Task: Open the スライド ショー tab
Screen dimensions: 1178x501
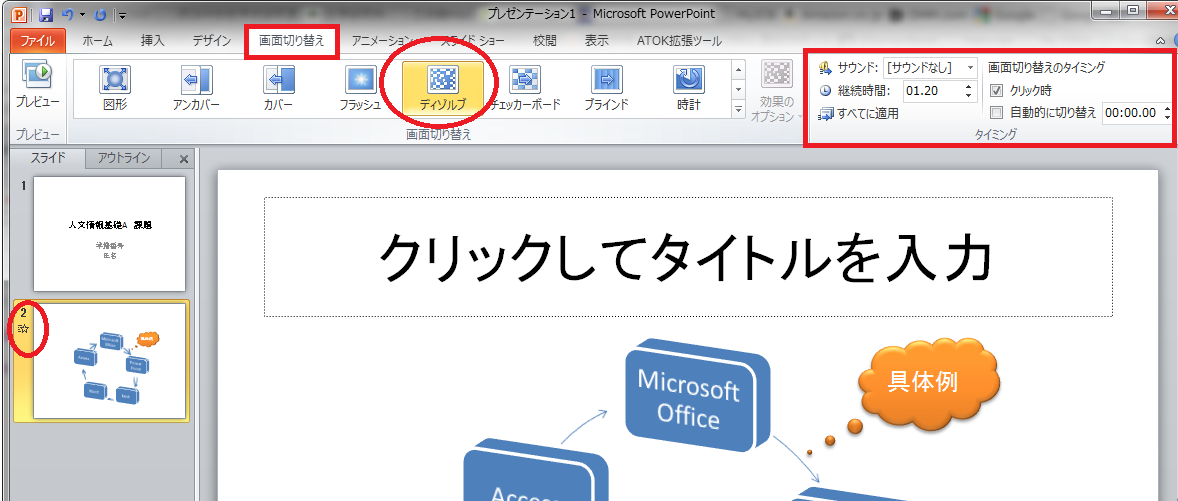Action: click(x=472, y=41)
